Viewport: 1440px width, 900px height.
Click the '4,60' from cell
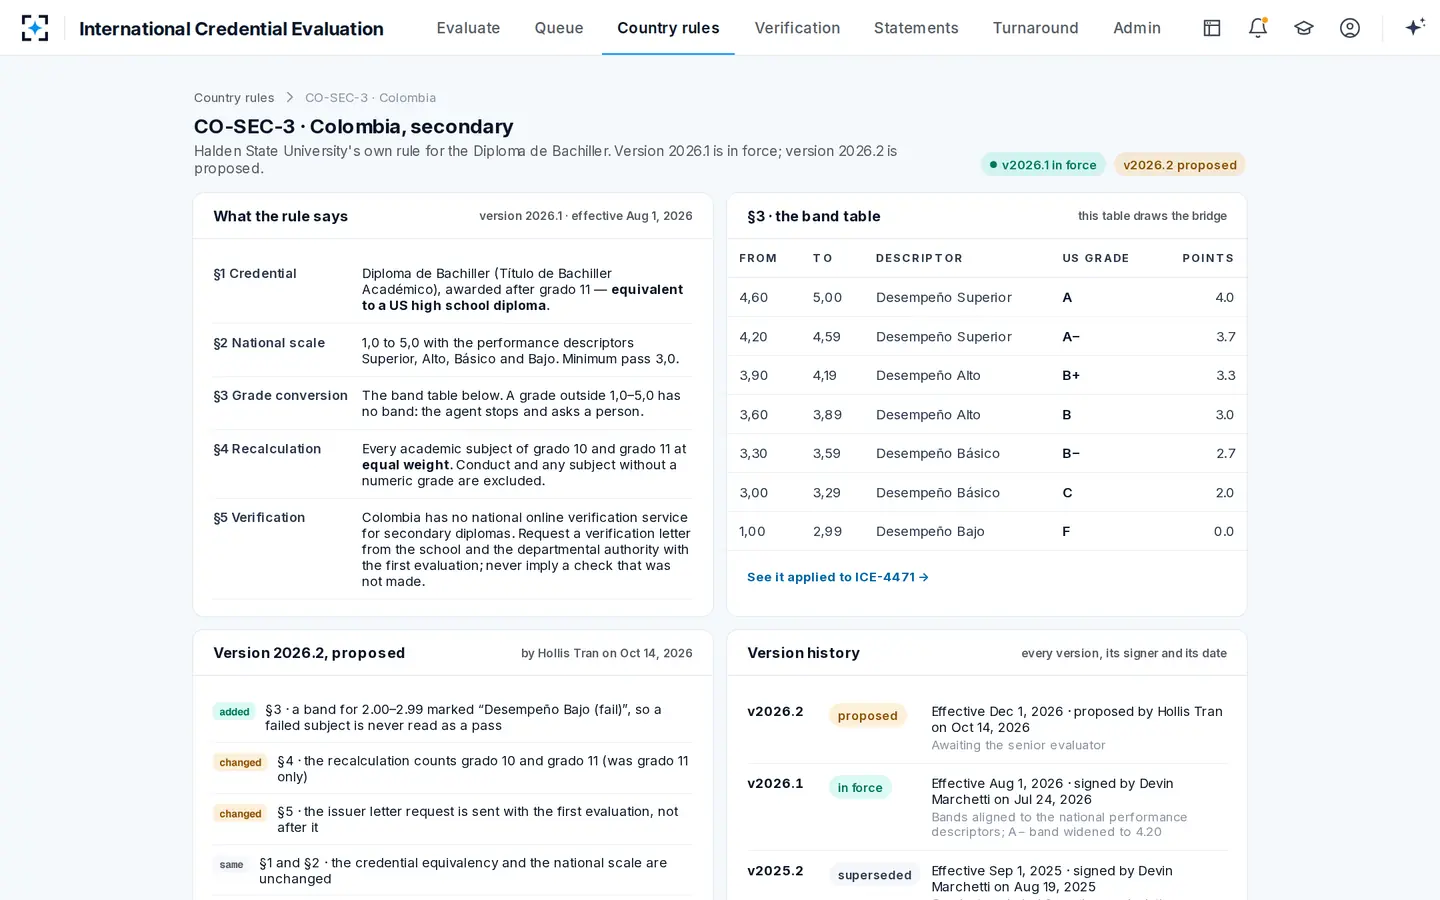[754, 297]
